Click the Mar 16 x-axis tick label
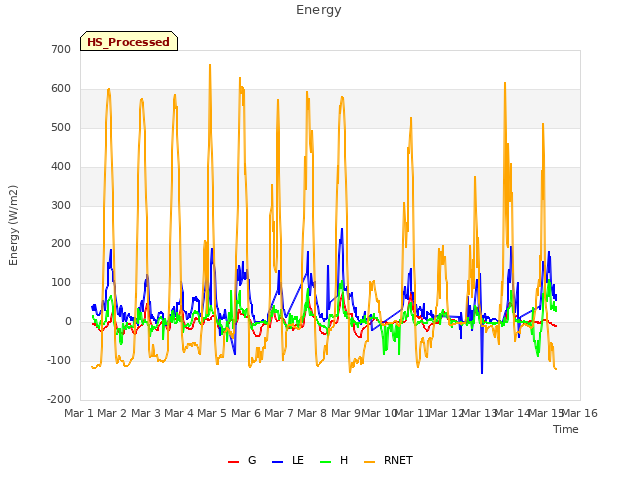Screen dimensions: 640x480 580,413
